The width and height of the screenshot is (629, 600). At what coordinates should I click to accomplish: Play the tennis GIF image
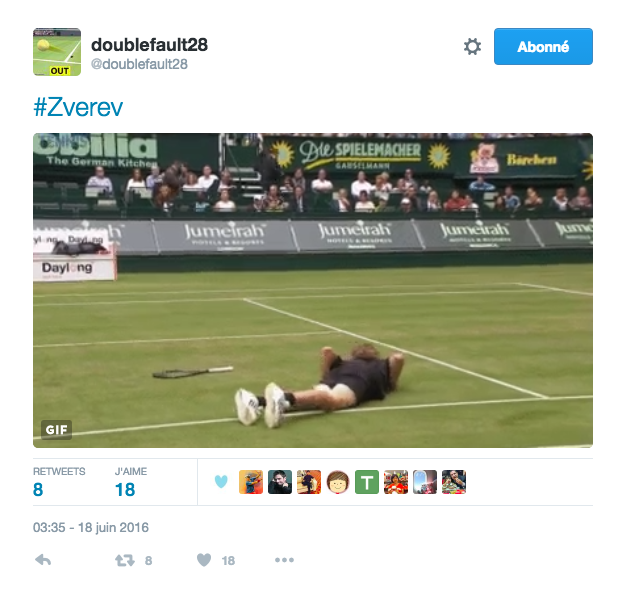pos(313,290)
